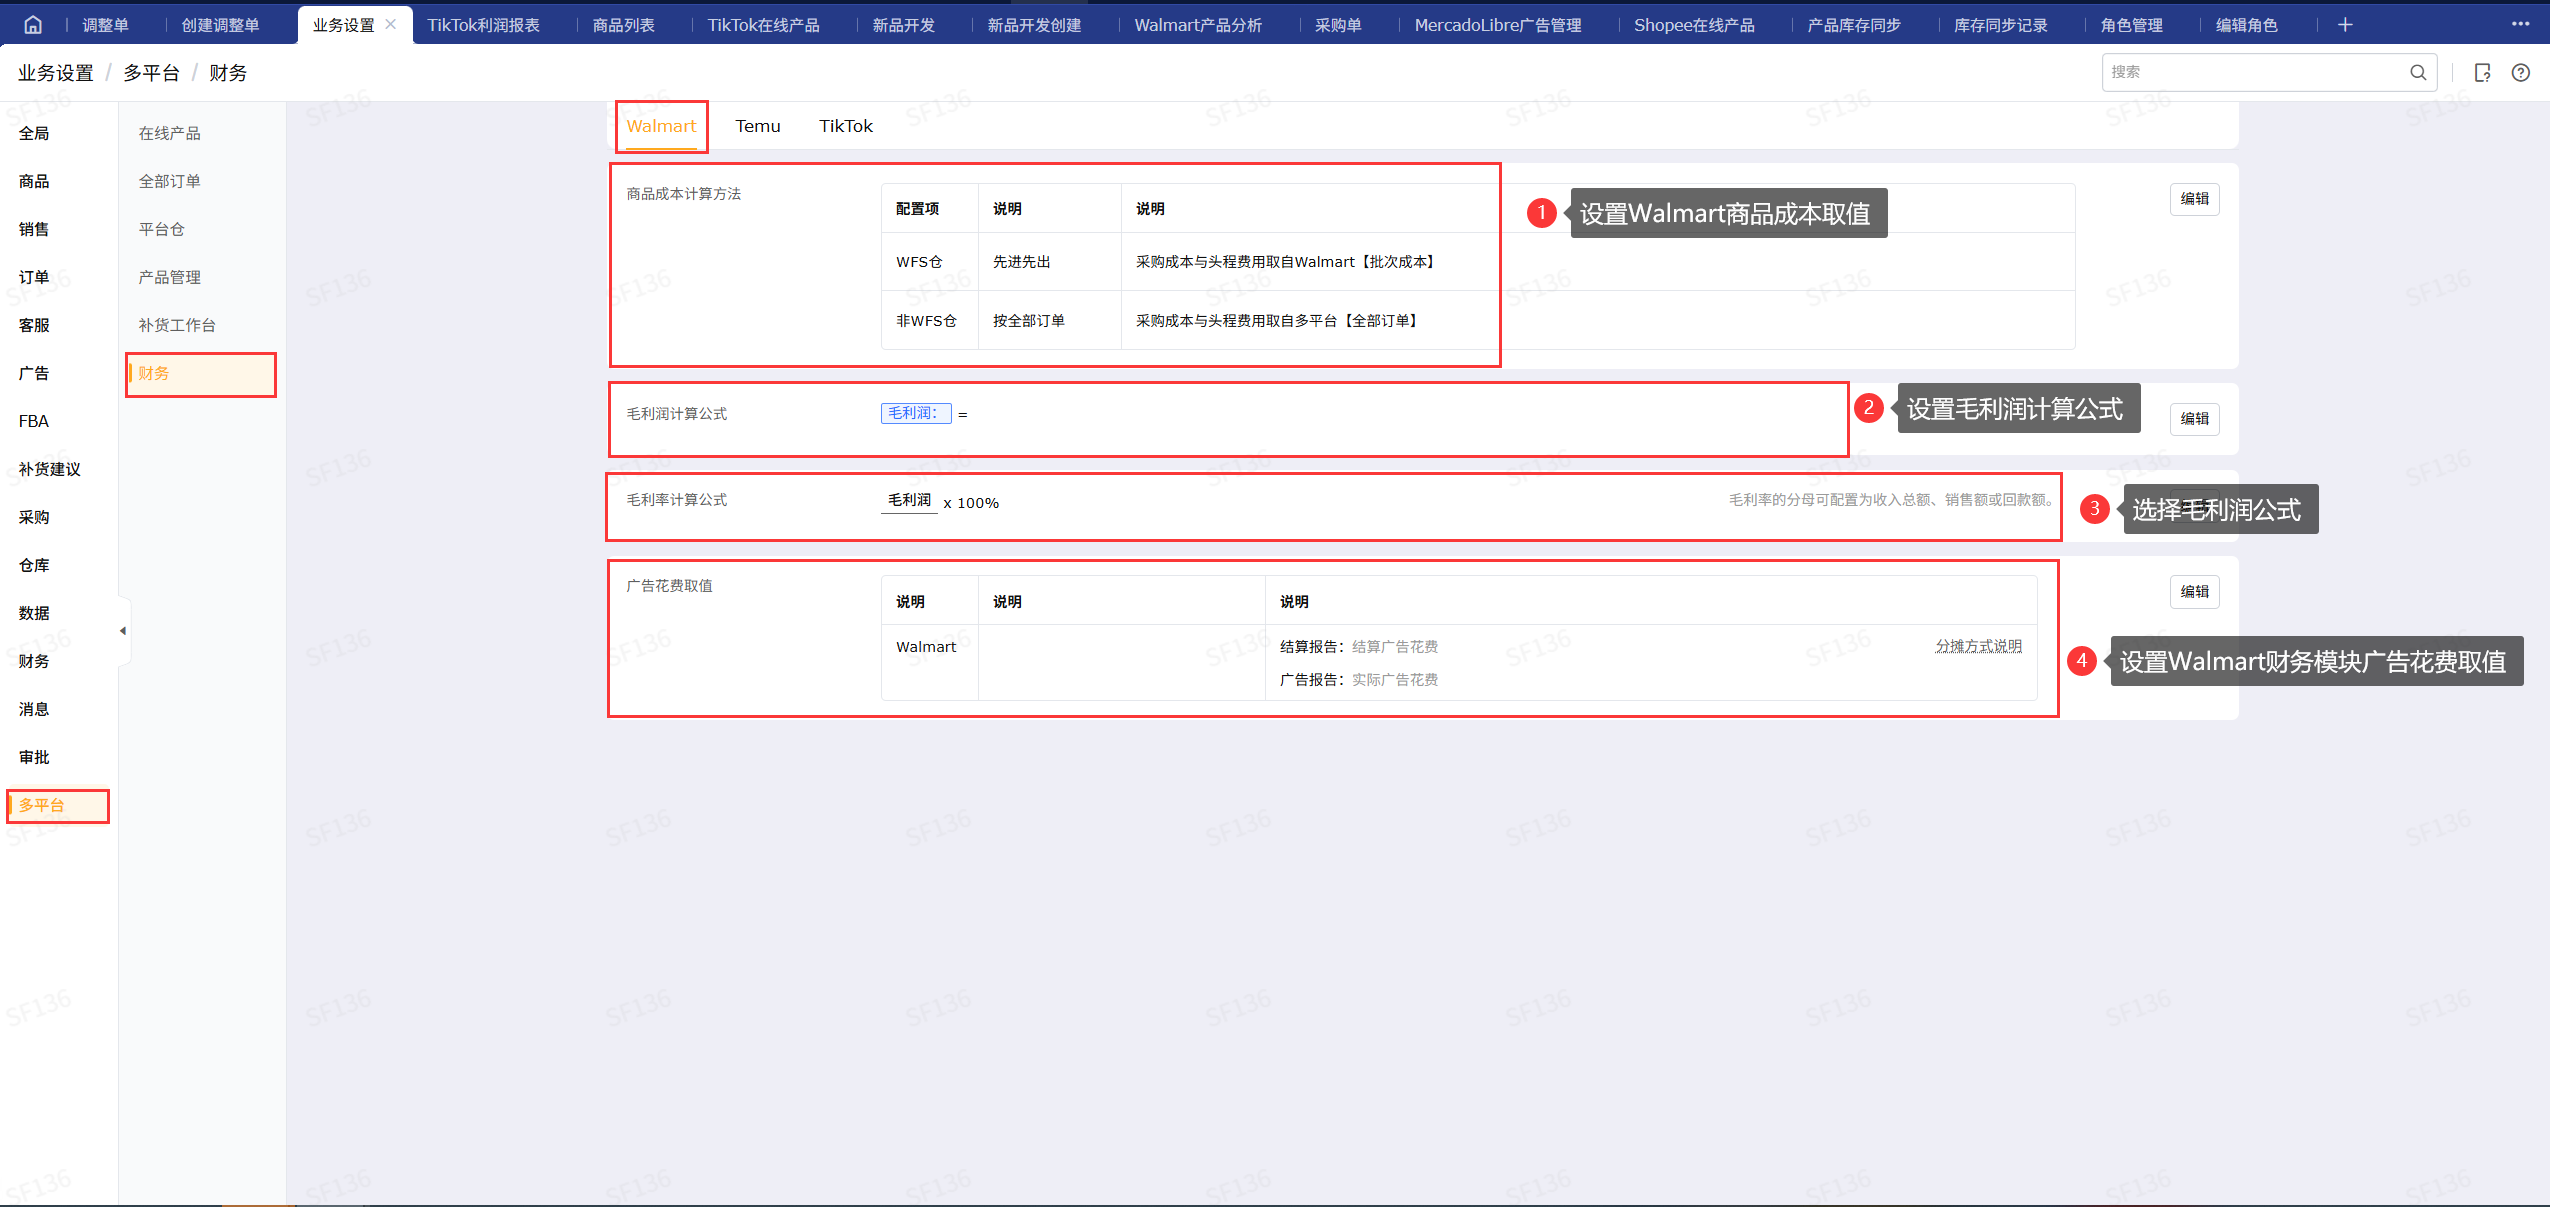Viewport: 2550px width, 1207px height.
Task: Switch to the Walmart tab
Action: pos(661,126)
